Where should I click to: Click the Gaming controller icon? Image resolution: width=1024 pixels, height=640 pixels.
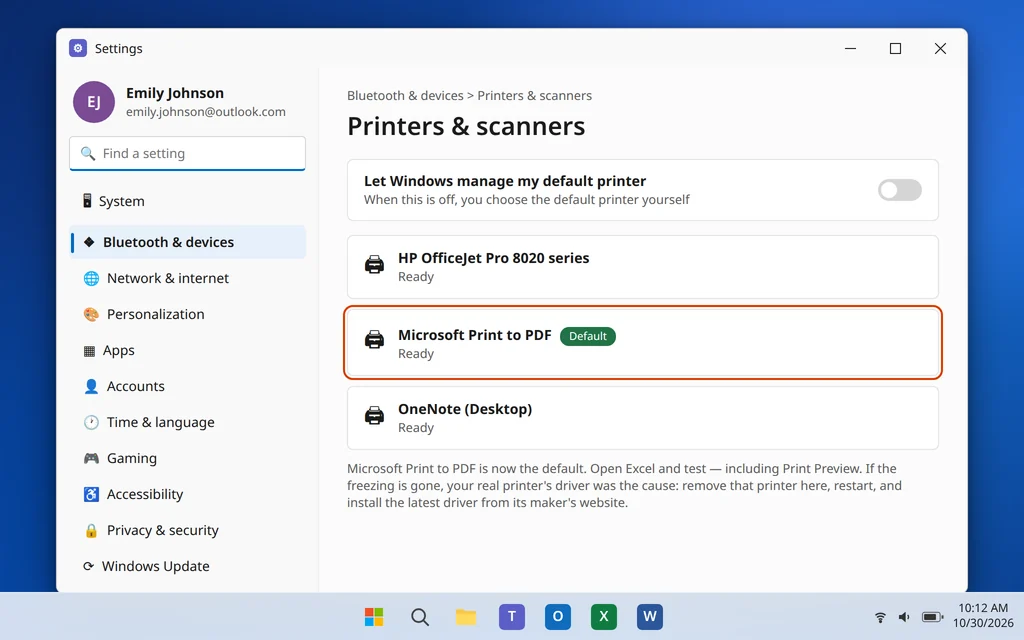coord(91,458)
